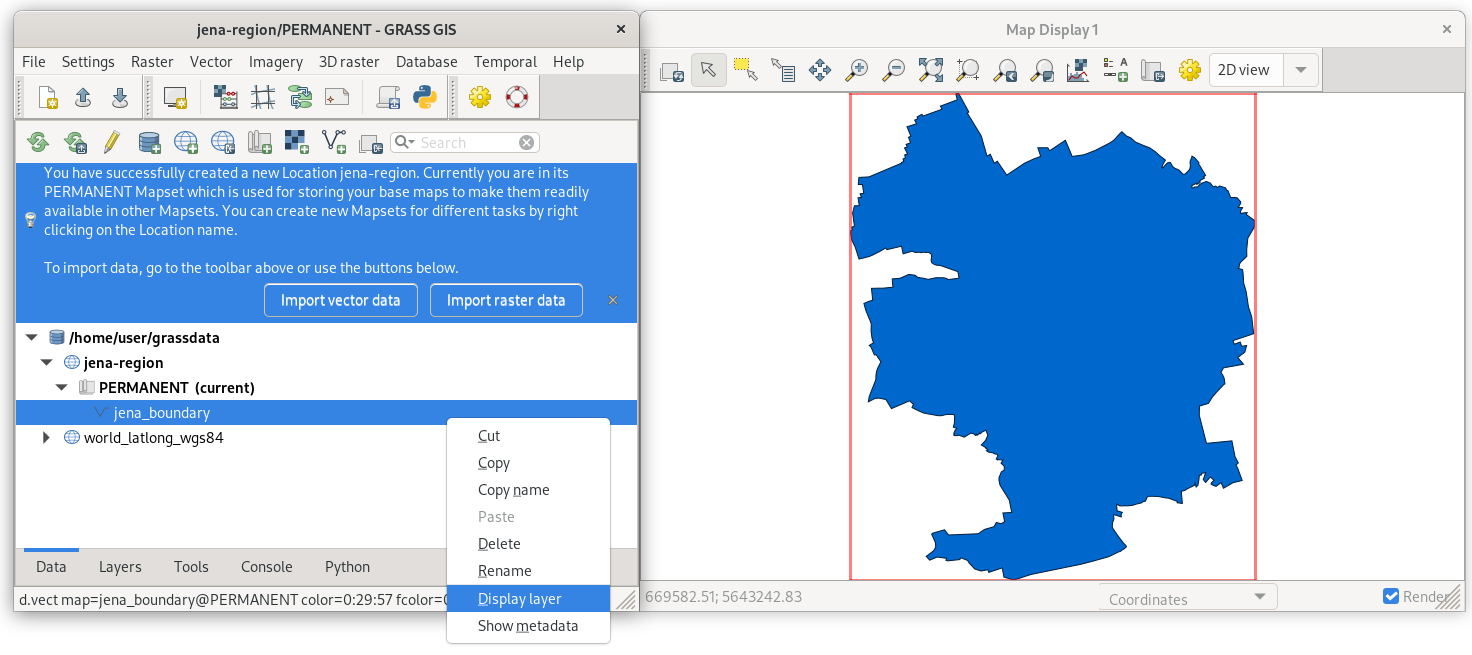Reload the GRASS database tree

coord(38,142)
